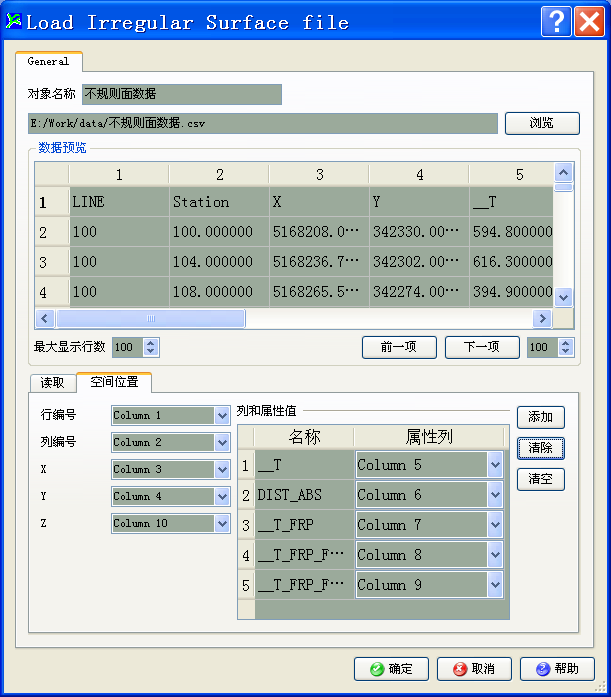The height and width of the screenshot is (697, 611).
Task: Click preview scroll down arrow
Action: 564,297
